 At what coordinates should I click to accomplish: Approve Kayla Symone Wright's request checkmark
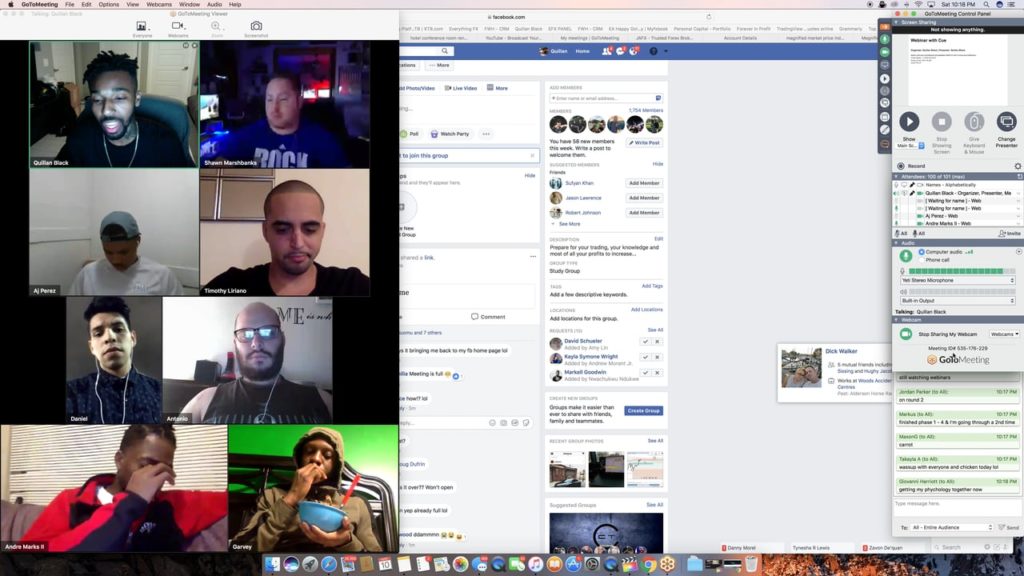pyautogui.click(x=645, y=357)
